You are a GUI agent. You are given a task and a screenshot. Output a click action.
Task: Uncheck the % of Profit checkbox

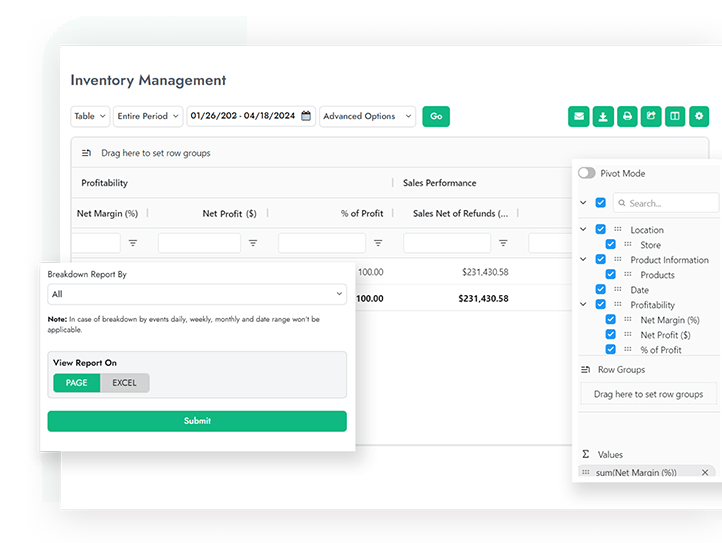point(611,349)
